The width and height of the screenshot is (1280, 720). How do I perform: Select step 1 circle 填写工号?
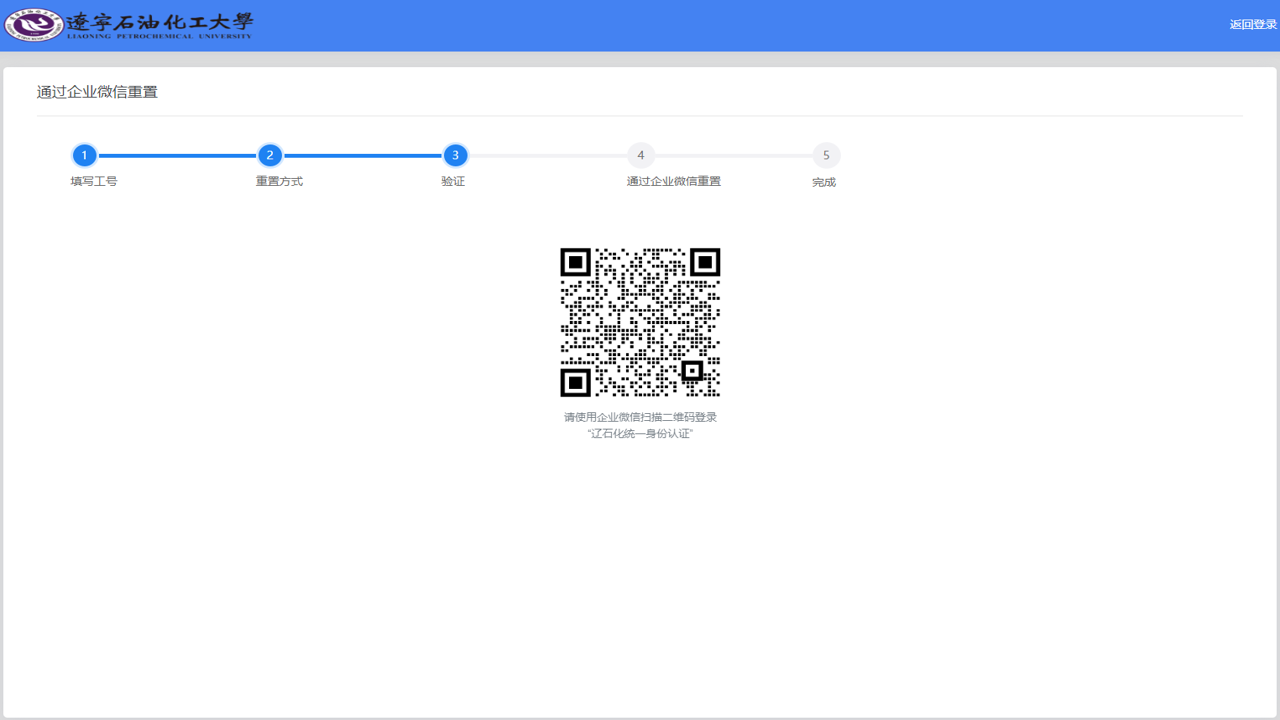pyautogui.click(x=85, y=156)
